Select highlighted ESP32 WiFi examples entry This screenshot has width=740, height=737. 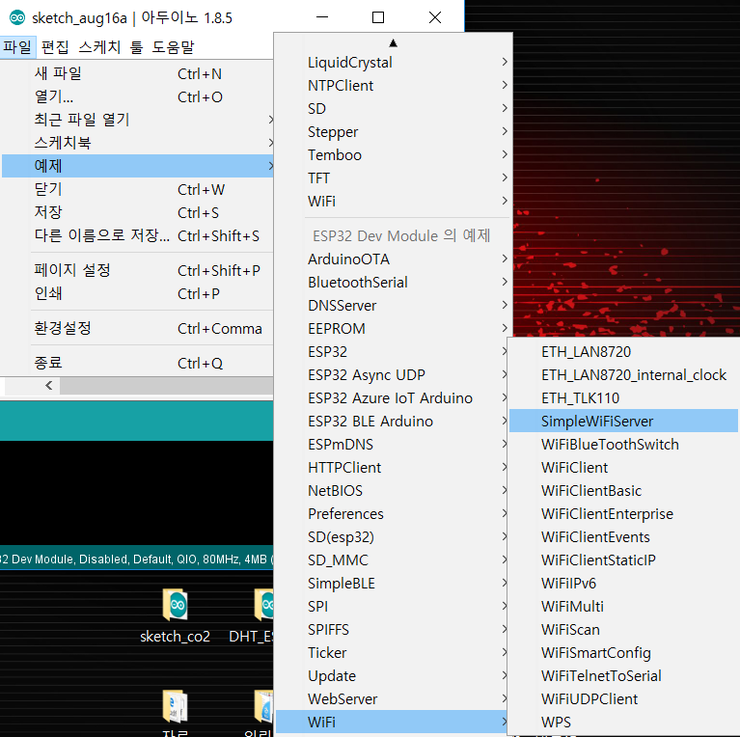point(392,722)
